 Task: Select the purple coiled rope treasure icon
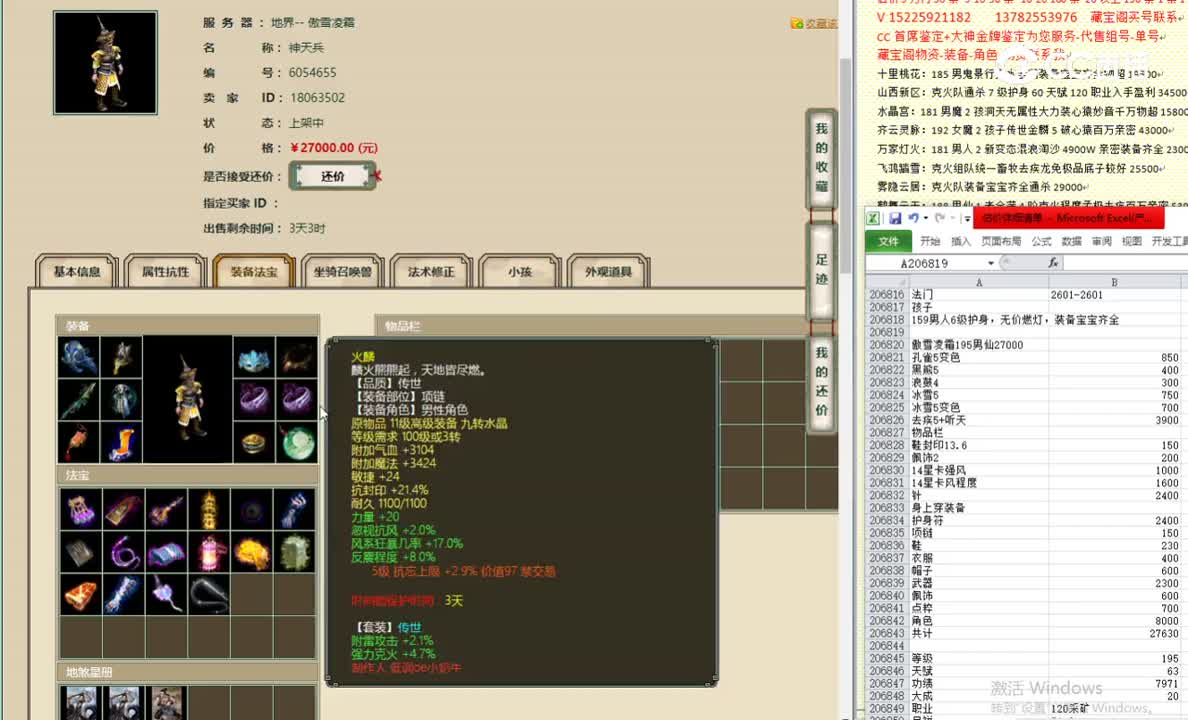pos(123,552)
